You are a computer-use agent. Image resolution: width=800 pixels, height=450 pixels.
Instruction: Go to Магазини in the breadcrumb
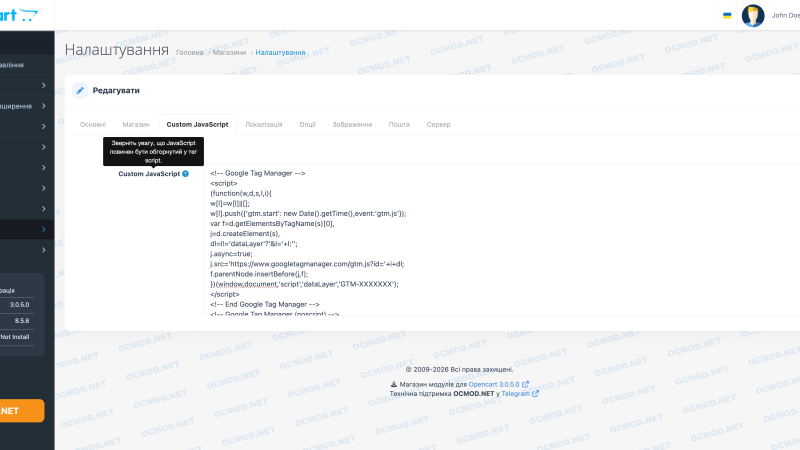tap(229, 53)
